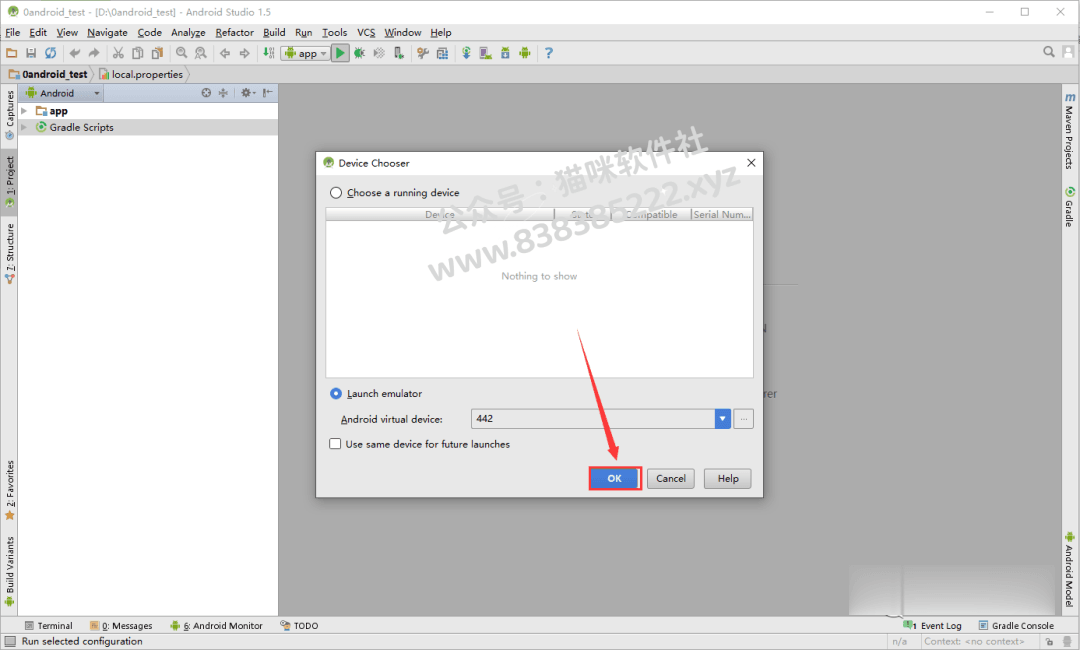
Task: Click the Cut scissors icon
Action: point(118,53)
